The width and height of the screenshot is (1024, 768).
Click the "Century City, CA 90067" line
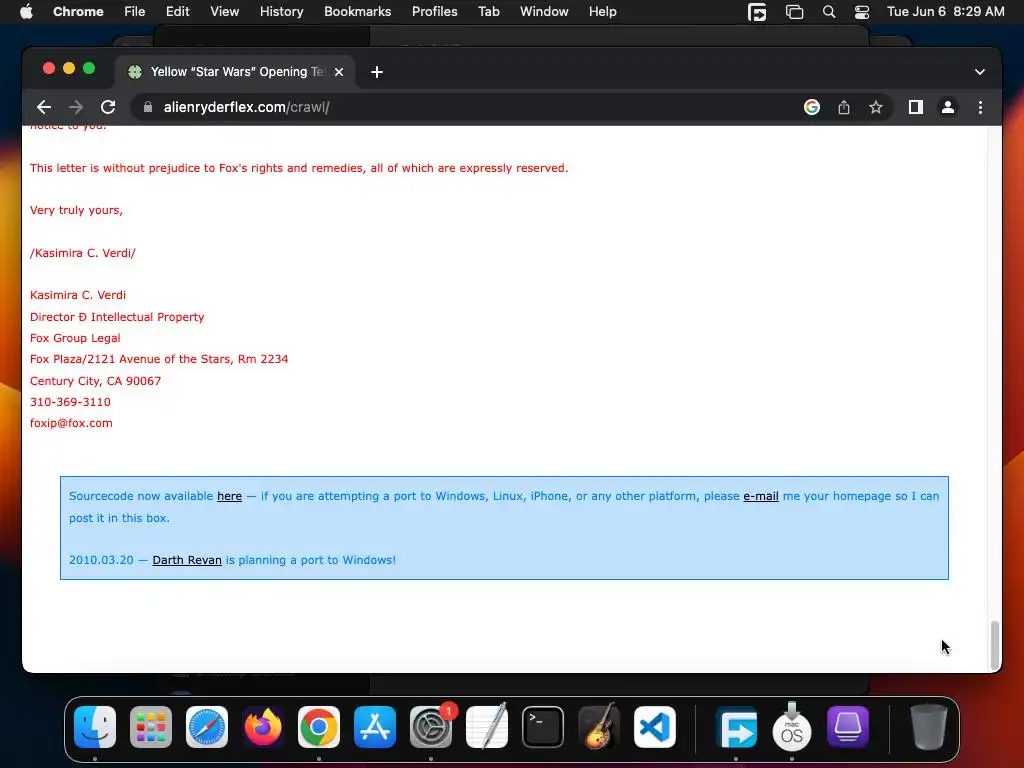point(95,381)
